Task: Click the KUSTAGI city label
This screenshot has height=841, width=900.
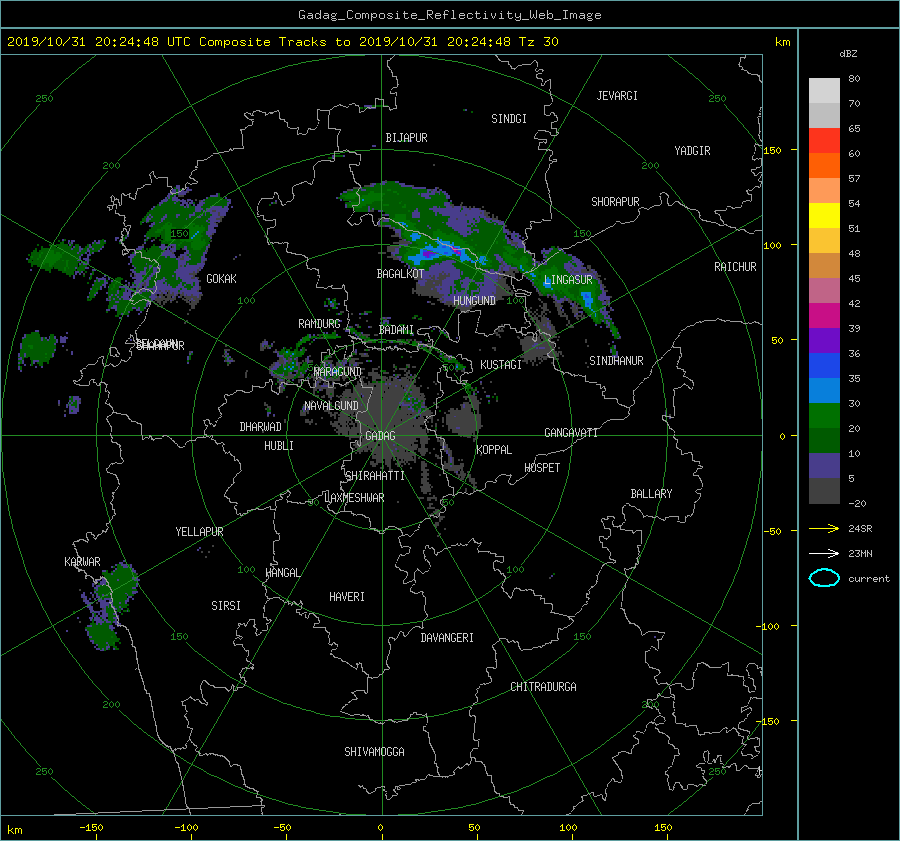Action: 501,365
